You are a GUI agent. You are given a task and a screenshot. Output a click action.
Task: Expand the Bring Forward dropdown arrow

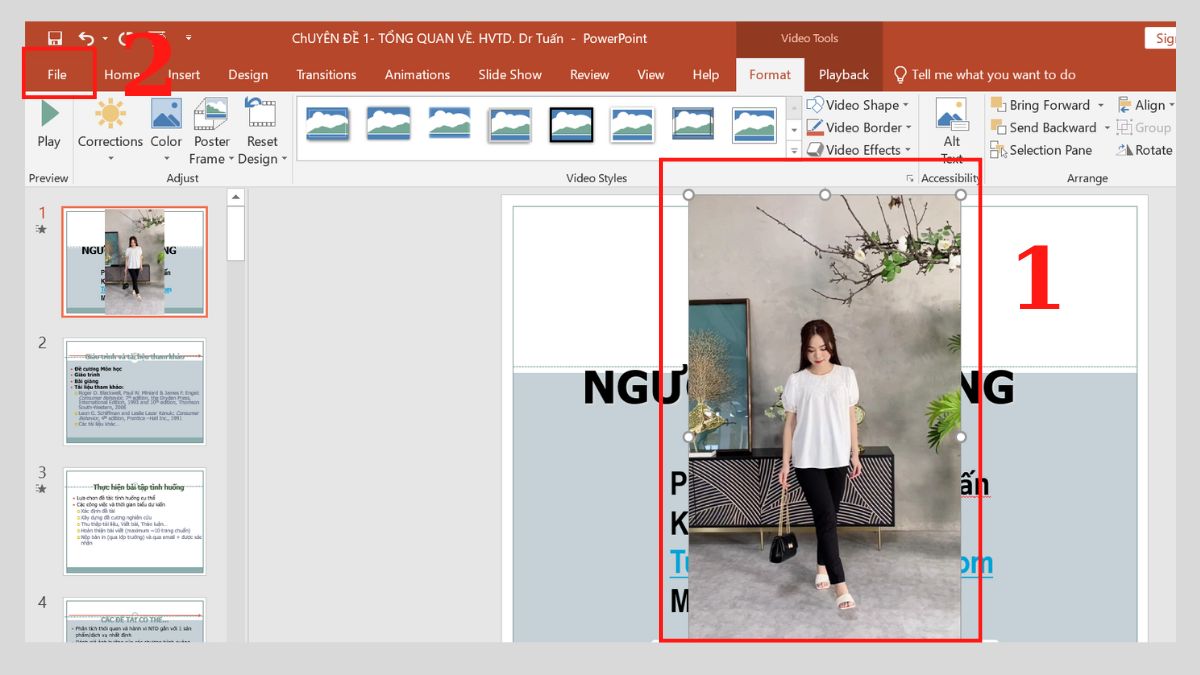(1103, 104)
